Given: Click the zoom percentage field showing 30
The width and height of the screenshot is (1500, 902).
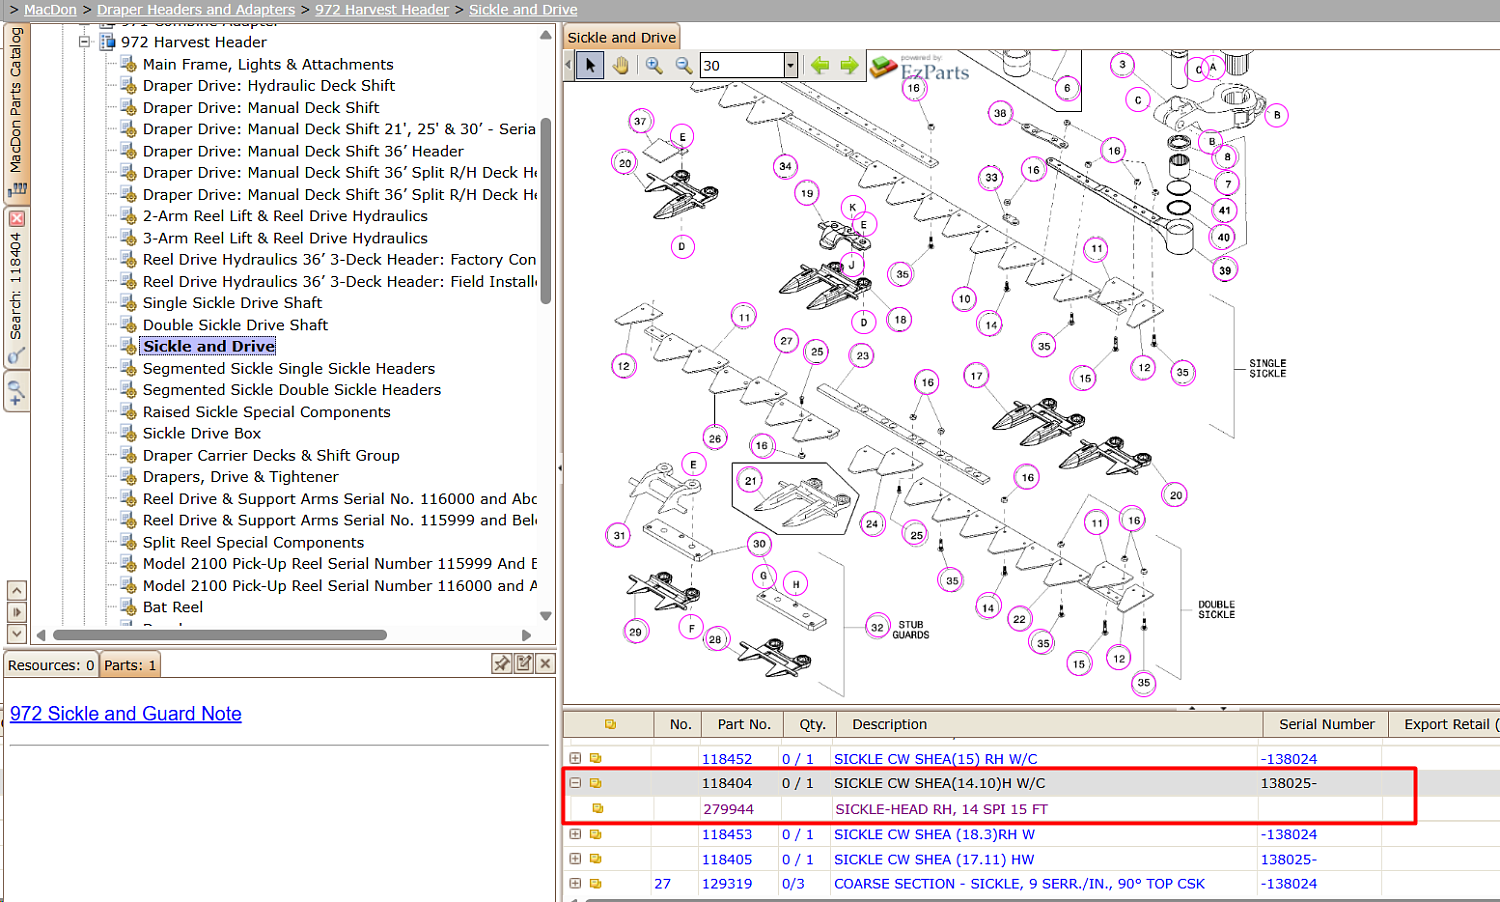Looking at the screenshot, I should tap(742, 65).
